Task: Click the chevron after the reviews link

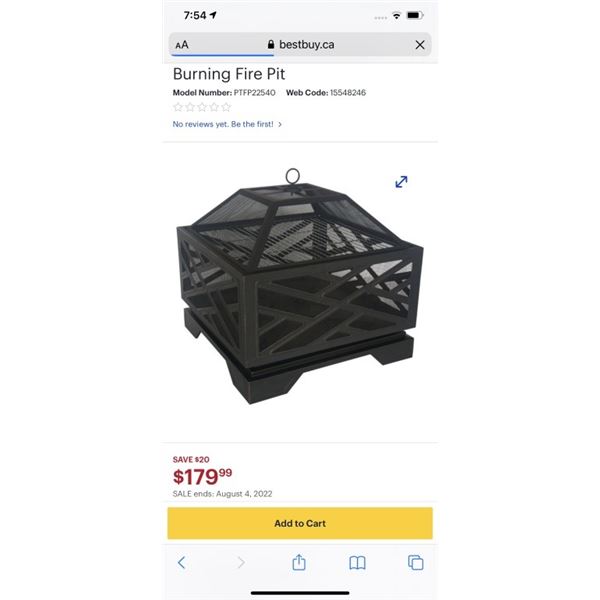Action: (280, 124)
